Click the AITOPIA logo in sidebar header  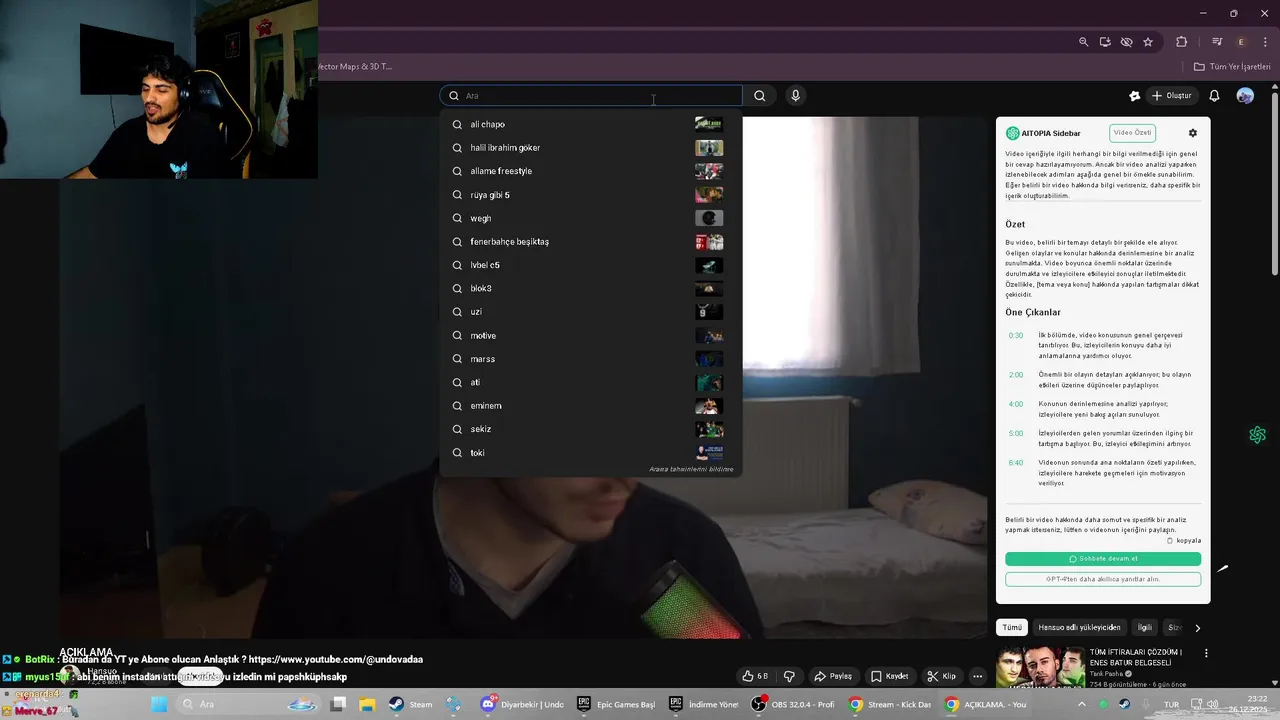1013,133
